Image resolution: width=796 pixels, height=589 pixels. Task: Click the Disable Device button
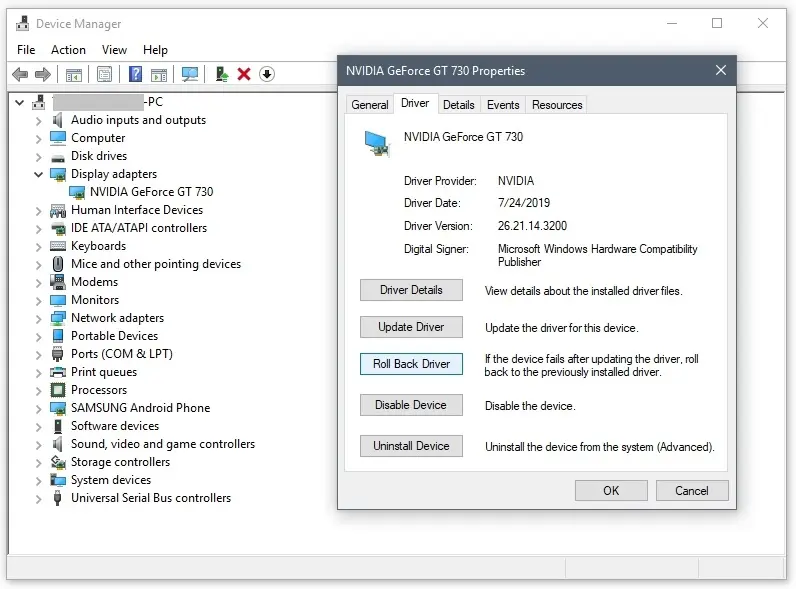411,405
